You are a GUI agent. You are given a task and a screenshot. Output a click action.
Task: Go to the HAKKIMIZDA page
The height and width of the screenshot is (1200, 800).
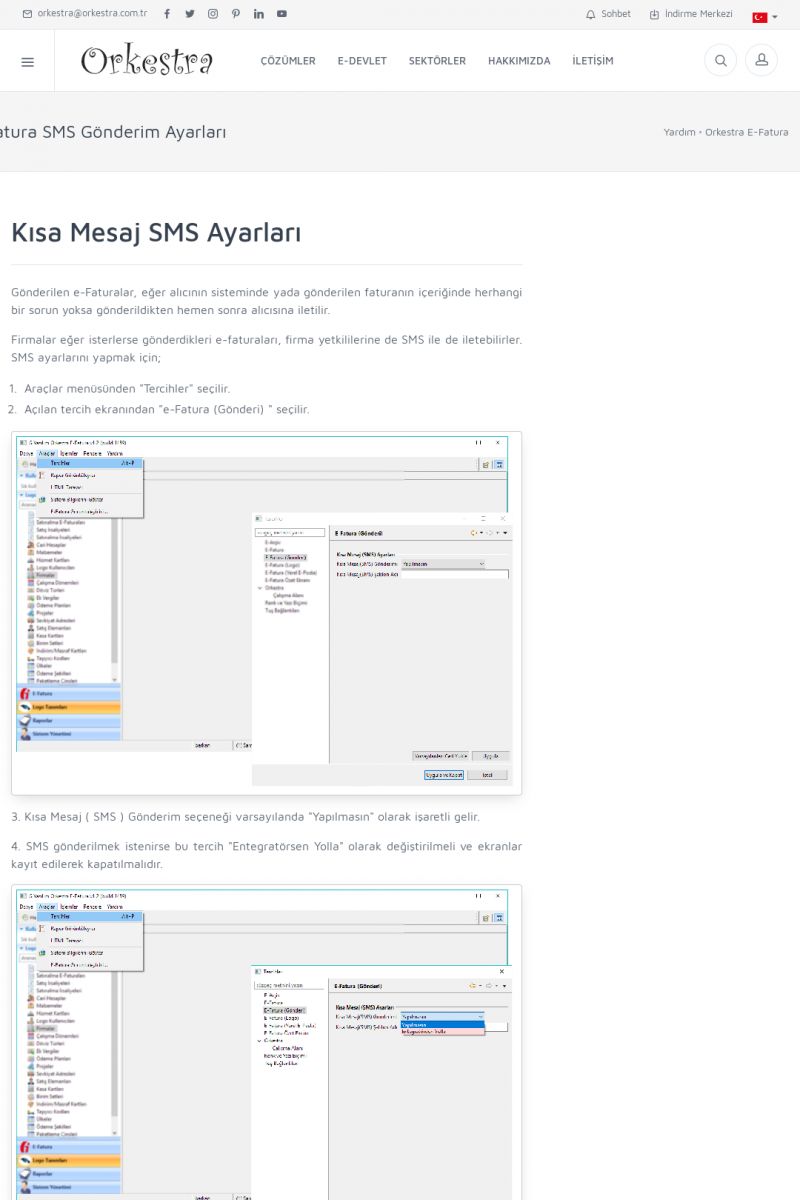pos(519,61)
